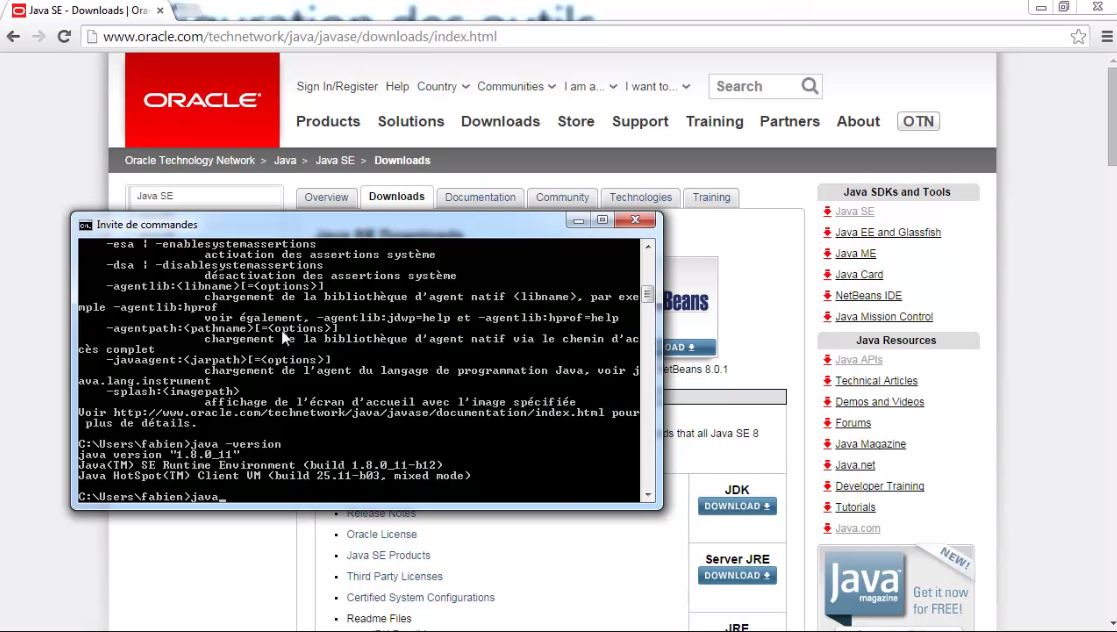The height and width of the screenshot is (632, 1117).
Task: Open the Demos and Videos link
Action: coord(880,402)
